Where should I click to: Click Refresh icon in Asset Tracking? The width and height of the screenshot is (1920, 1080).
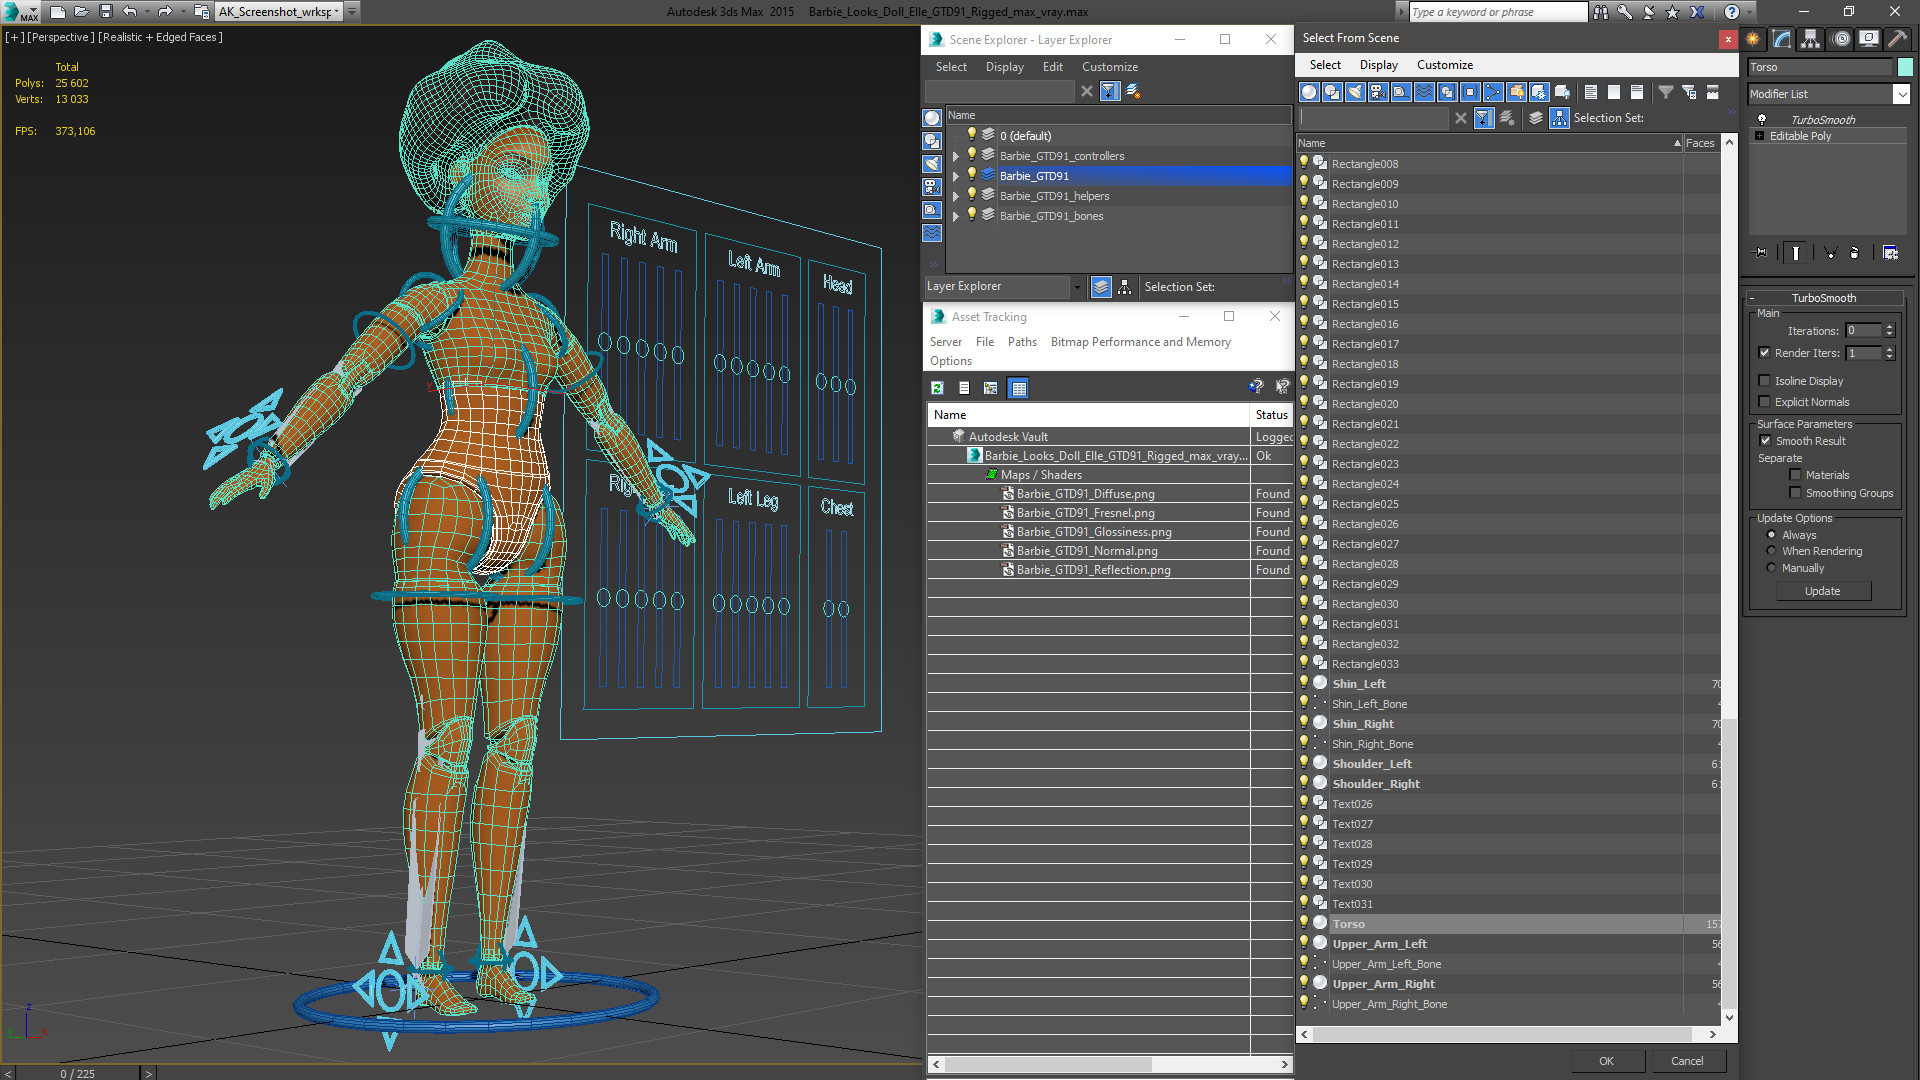(937, 388)
